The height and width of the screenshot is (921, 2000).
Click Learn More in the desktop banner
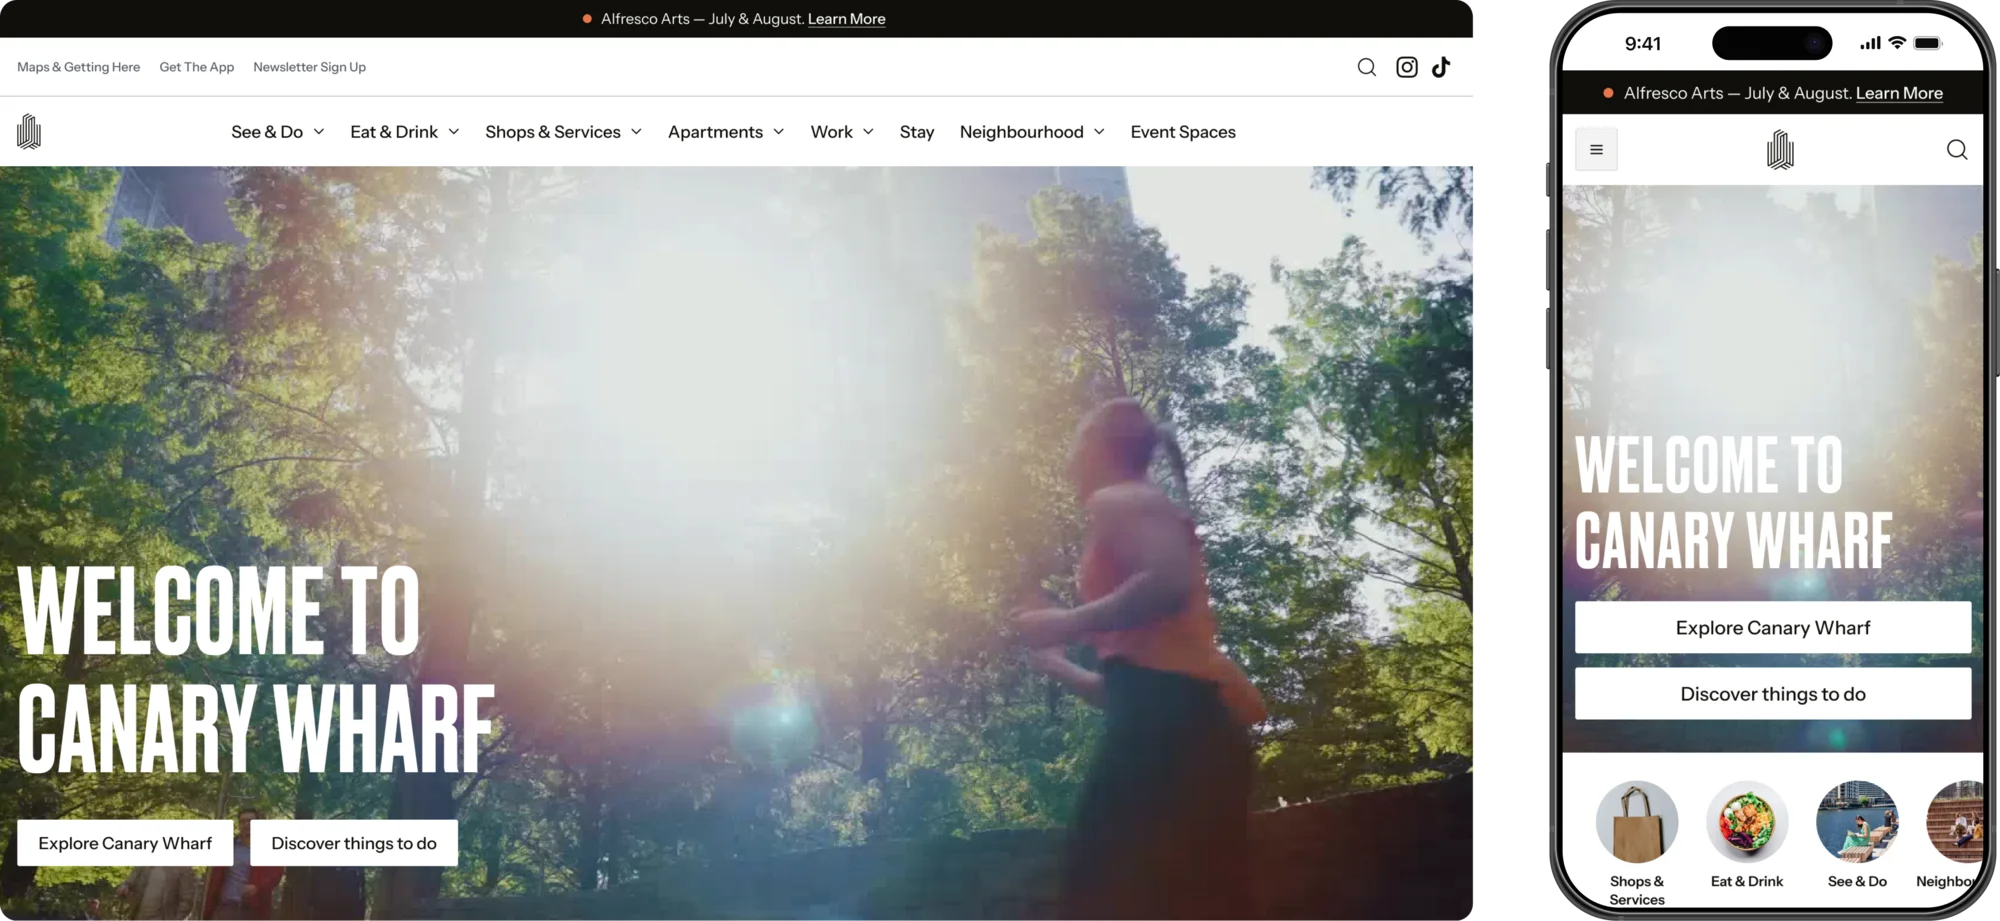click(846, 19)
